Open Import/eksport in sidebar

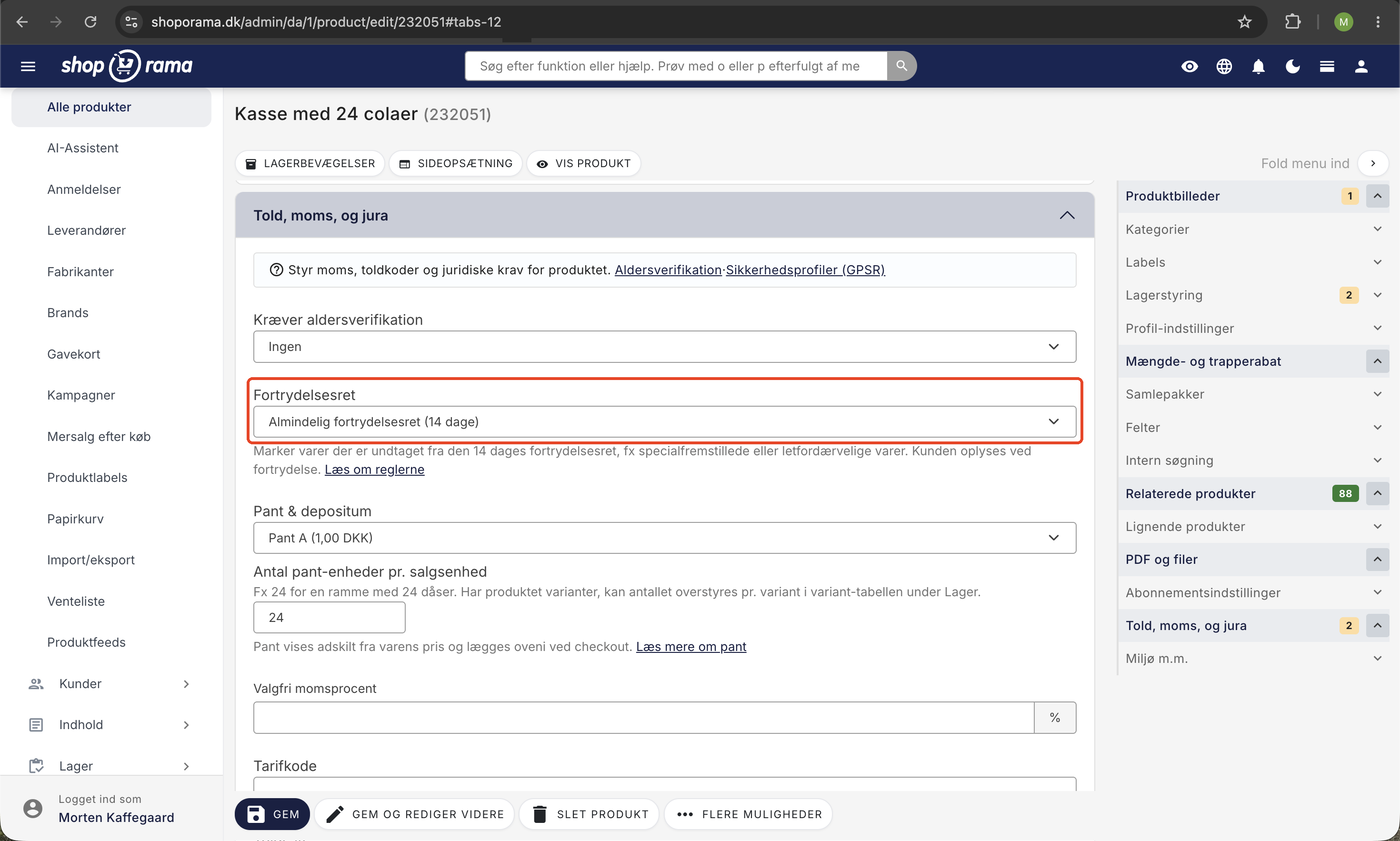point(91,560)
